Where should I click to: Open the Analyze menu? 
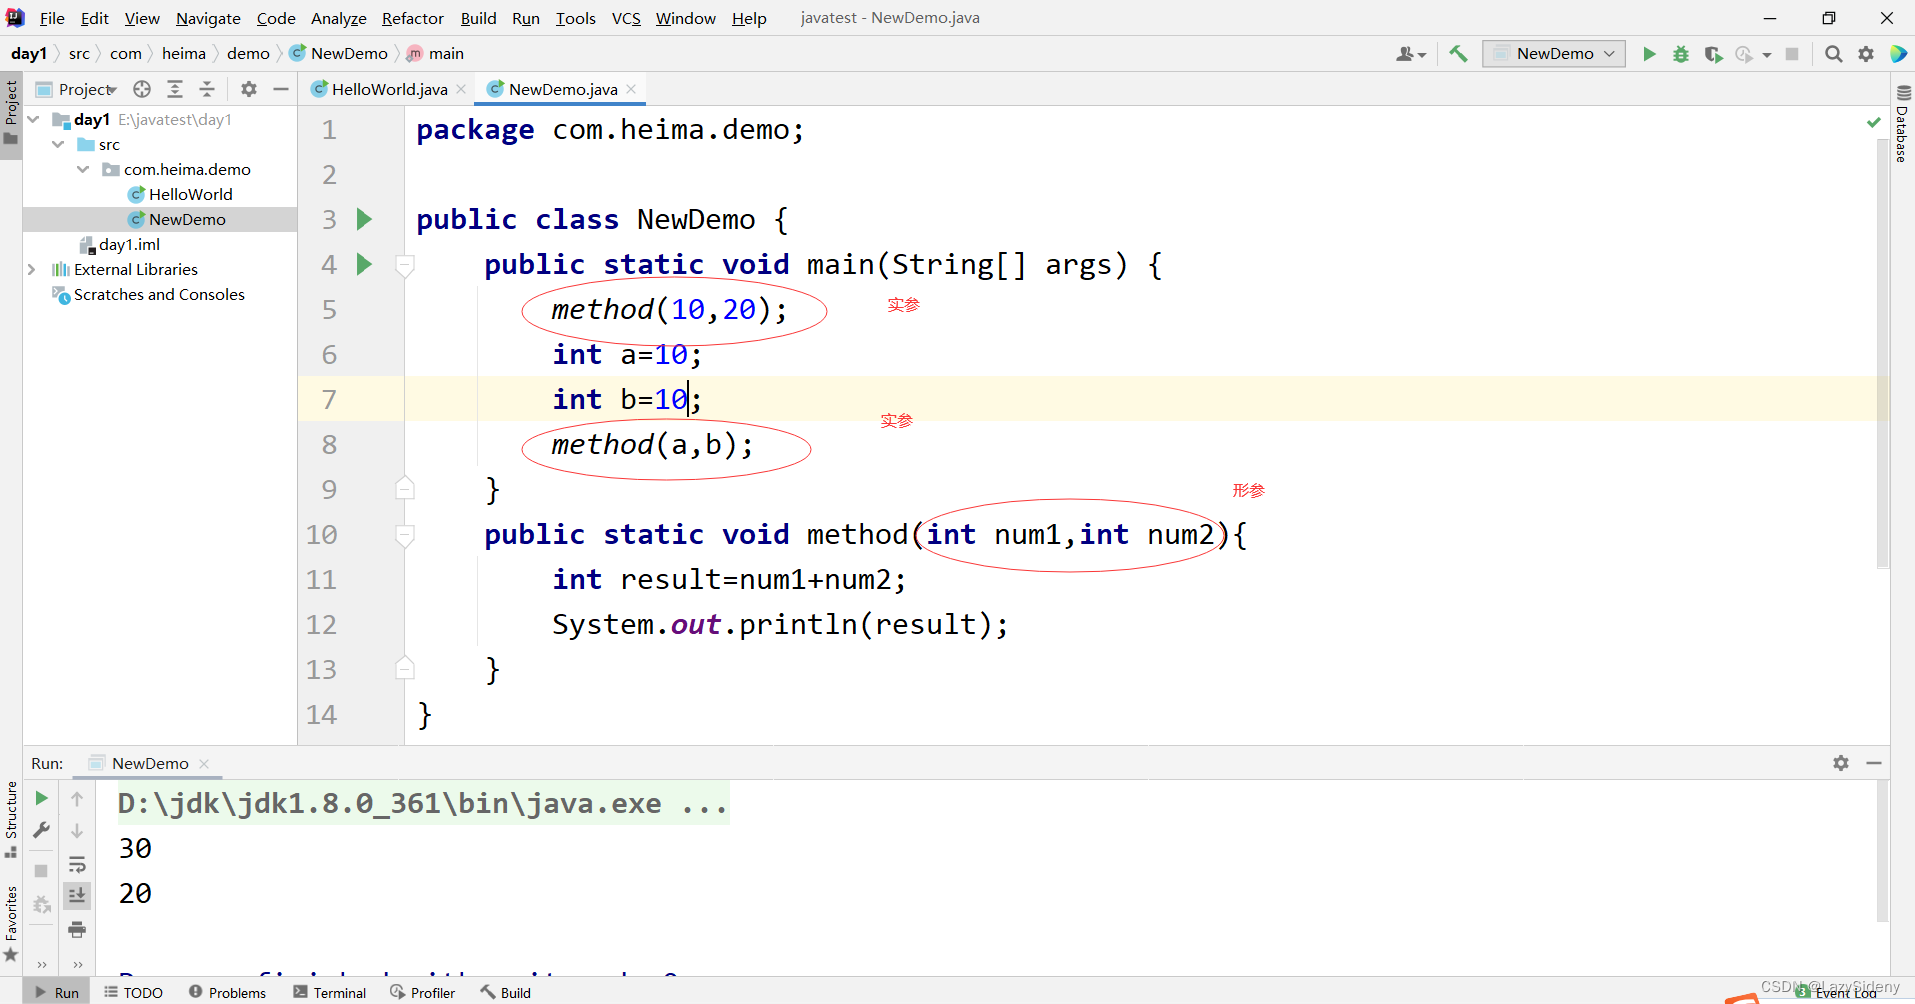click(338, 18)
